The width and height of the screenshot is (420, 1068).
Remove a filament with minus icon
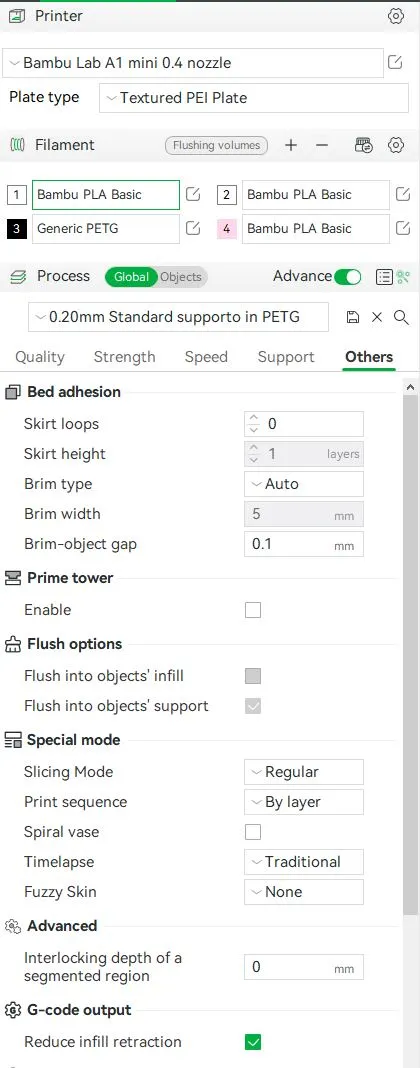[322, 145]
